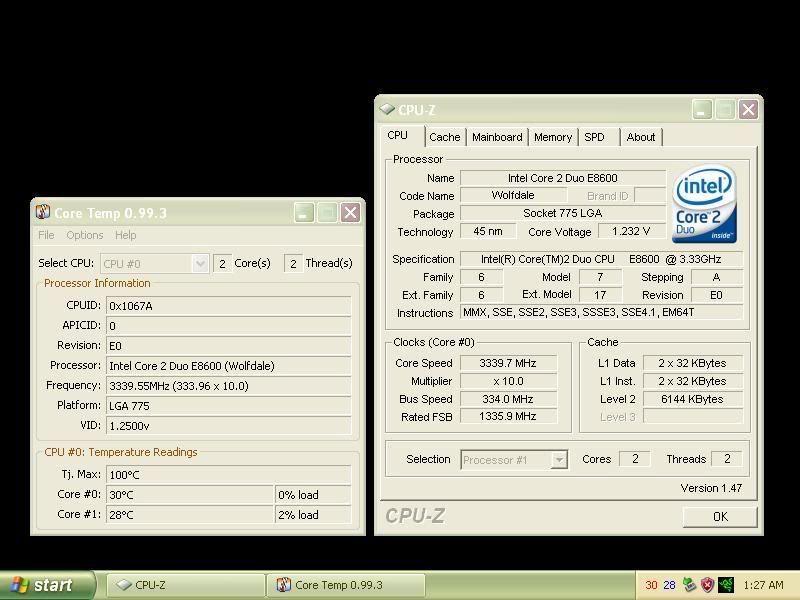Open the About tab
Screen dimensions: 800x600
641,137
